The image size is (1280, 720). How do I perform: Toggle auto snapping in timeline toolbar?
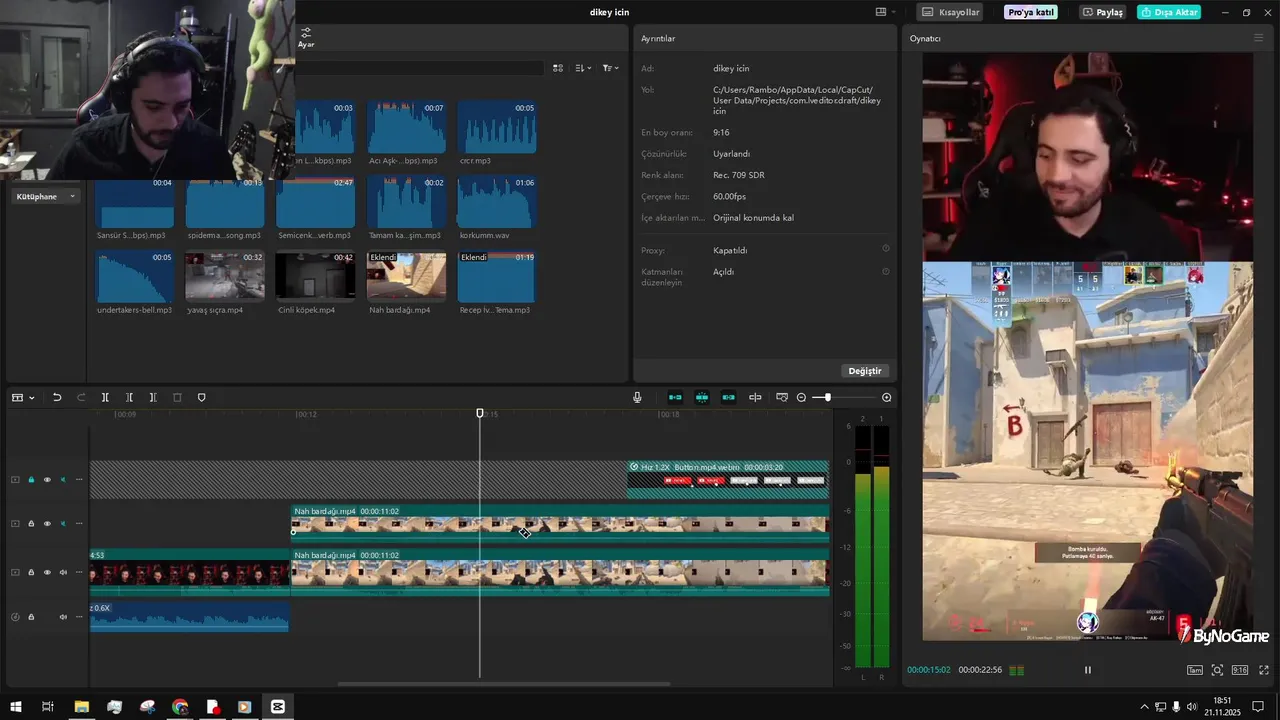702,398
